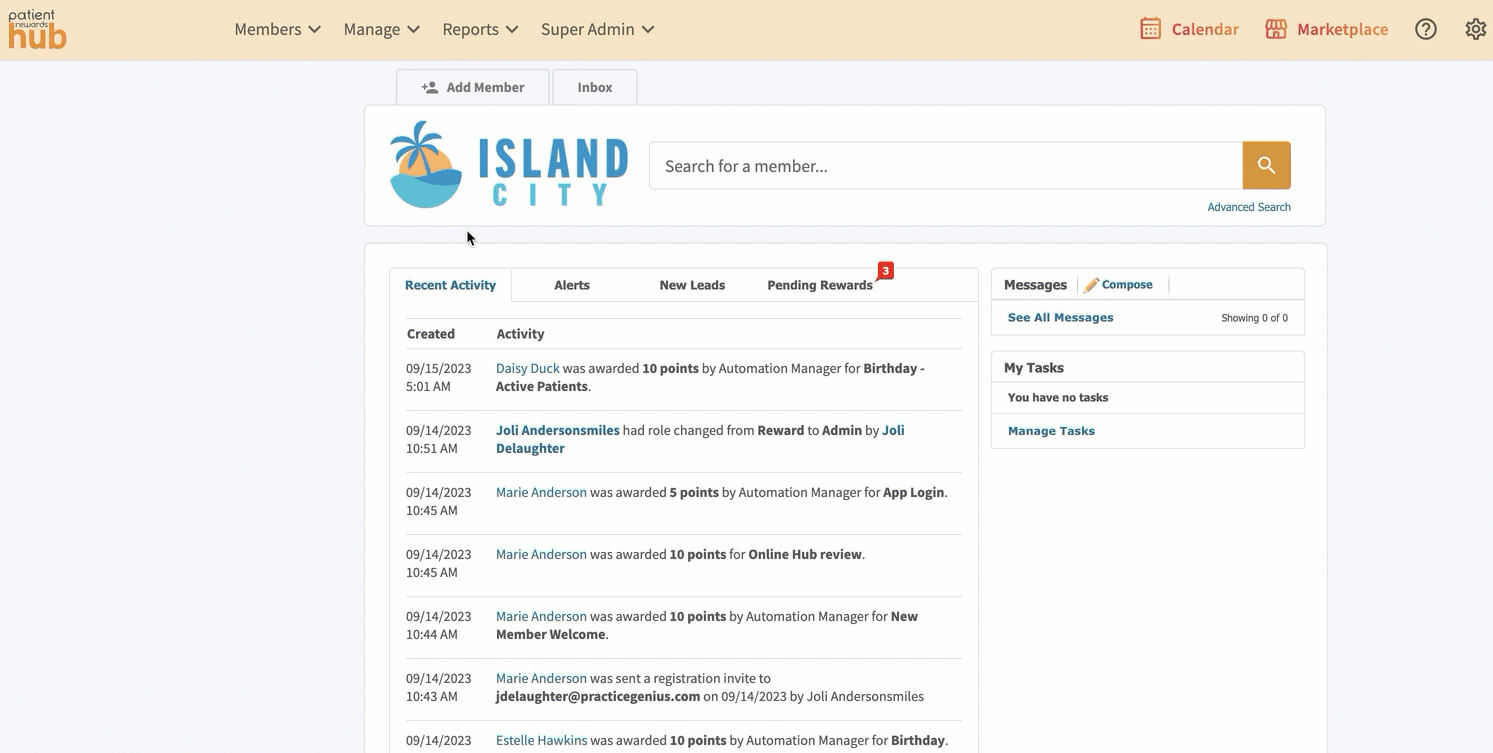
Task: Open the Pending Rewards tab
Action: pos(820,285)
